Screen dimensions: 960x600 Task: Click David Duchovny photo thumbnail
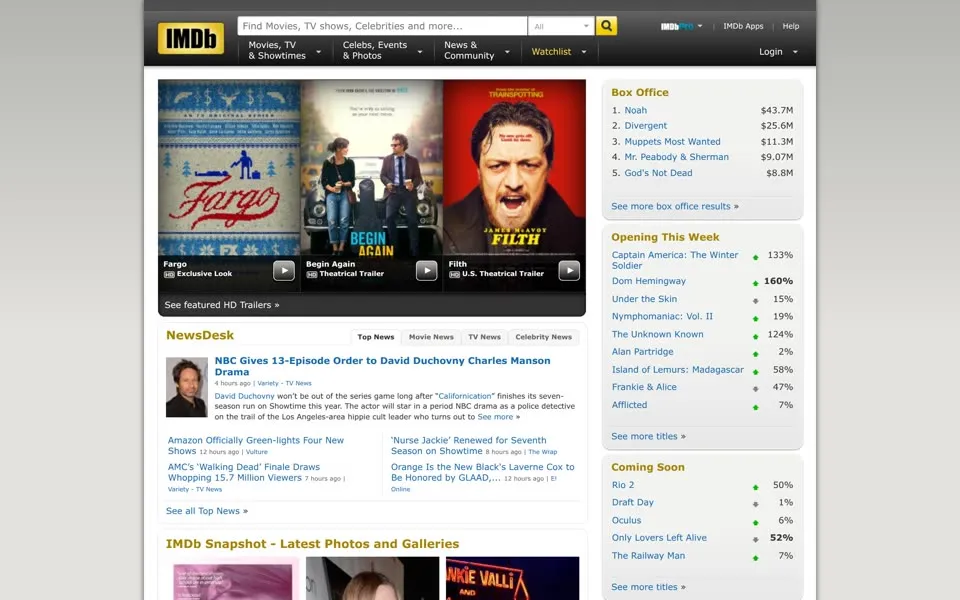pos(187,388)
